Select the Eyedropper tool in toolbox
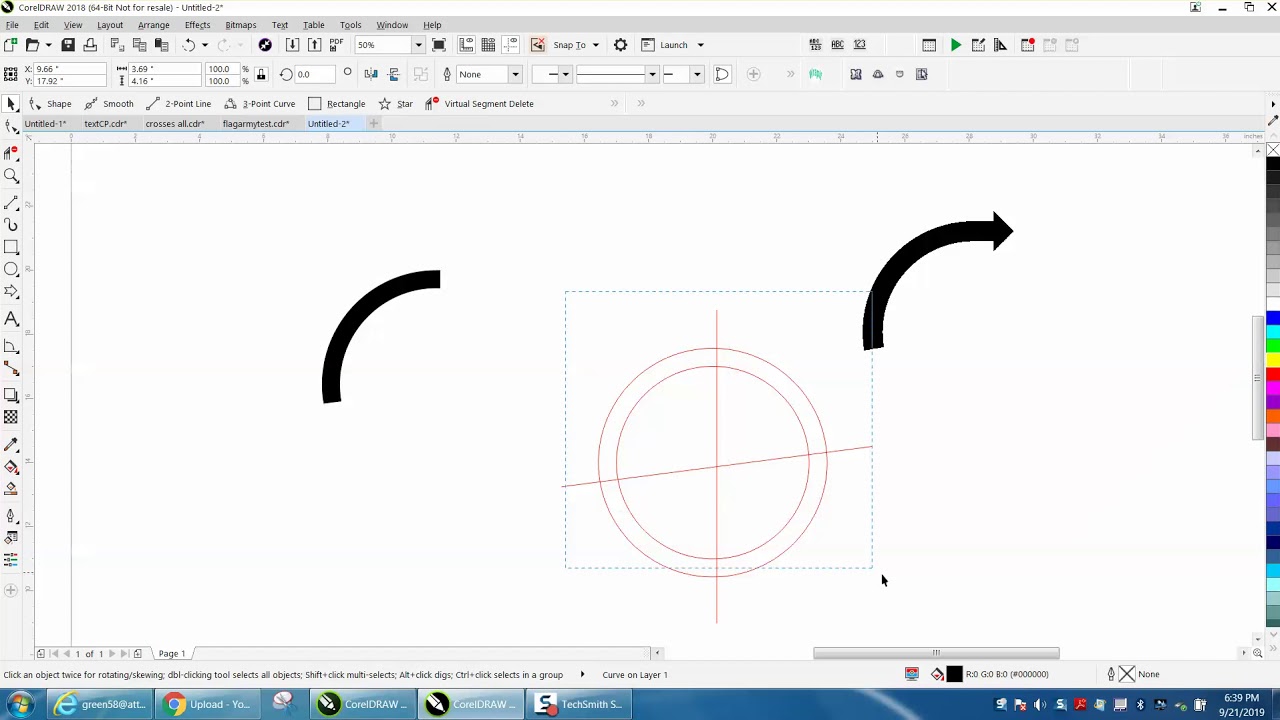Screen dimensions: 1280x720 pos(11,444)
